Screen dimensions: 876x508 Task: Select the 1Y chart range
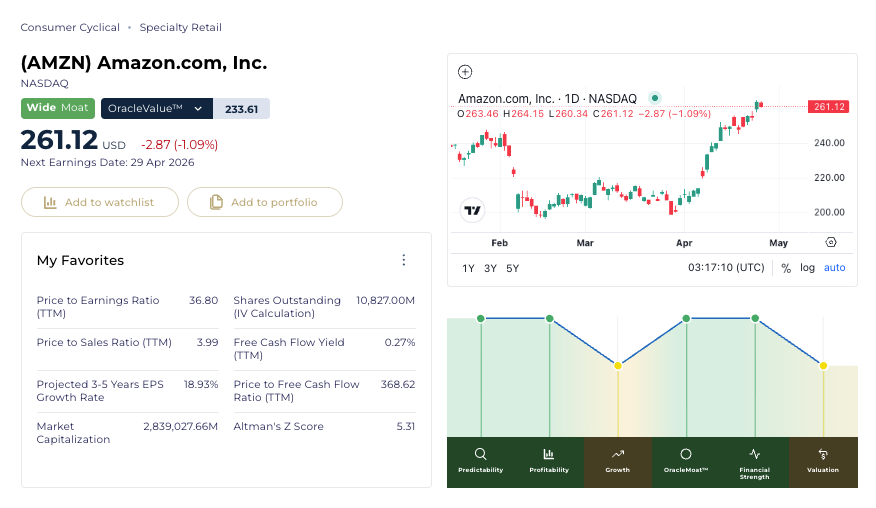tap(468, 268)
